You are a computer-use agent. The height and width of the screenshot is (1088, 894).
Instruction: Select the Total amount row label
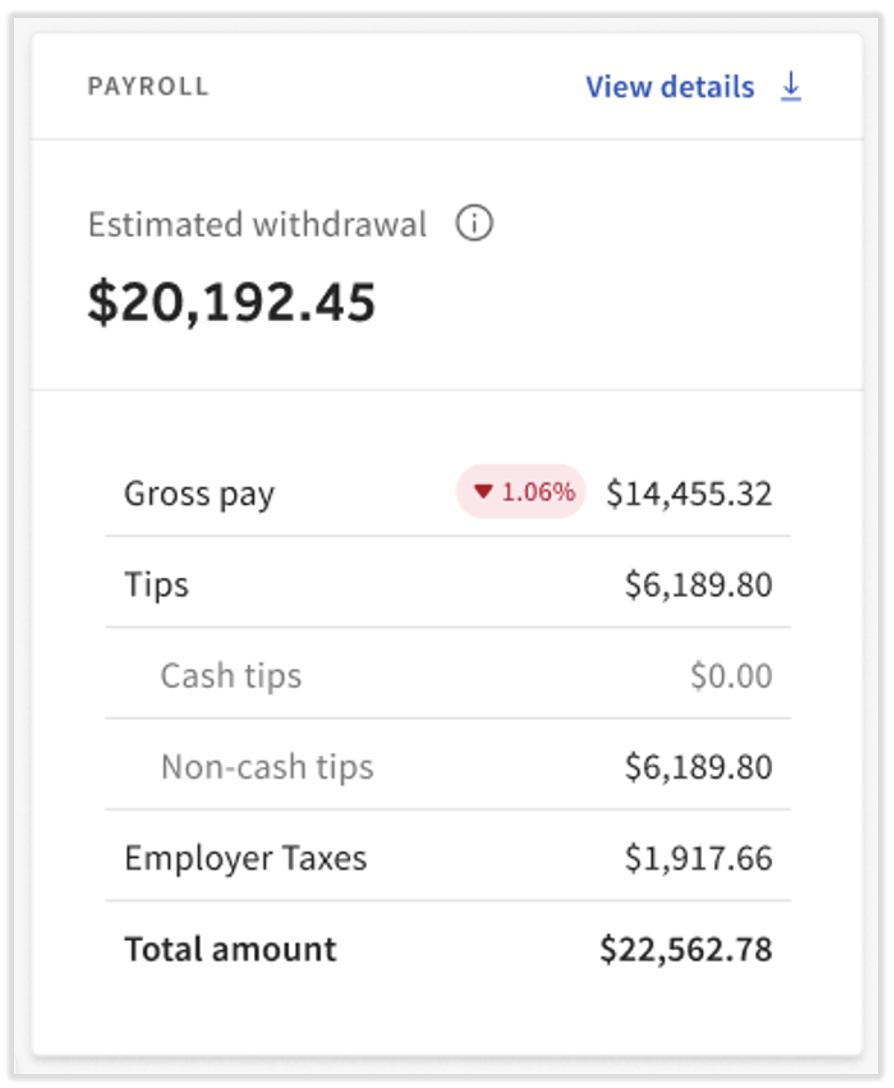click(230, 949)
